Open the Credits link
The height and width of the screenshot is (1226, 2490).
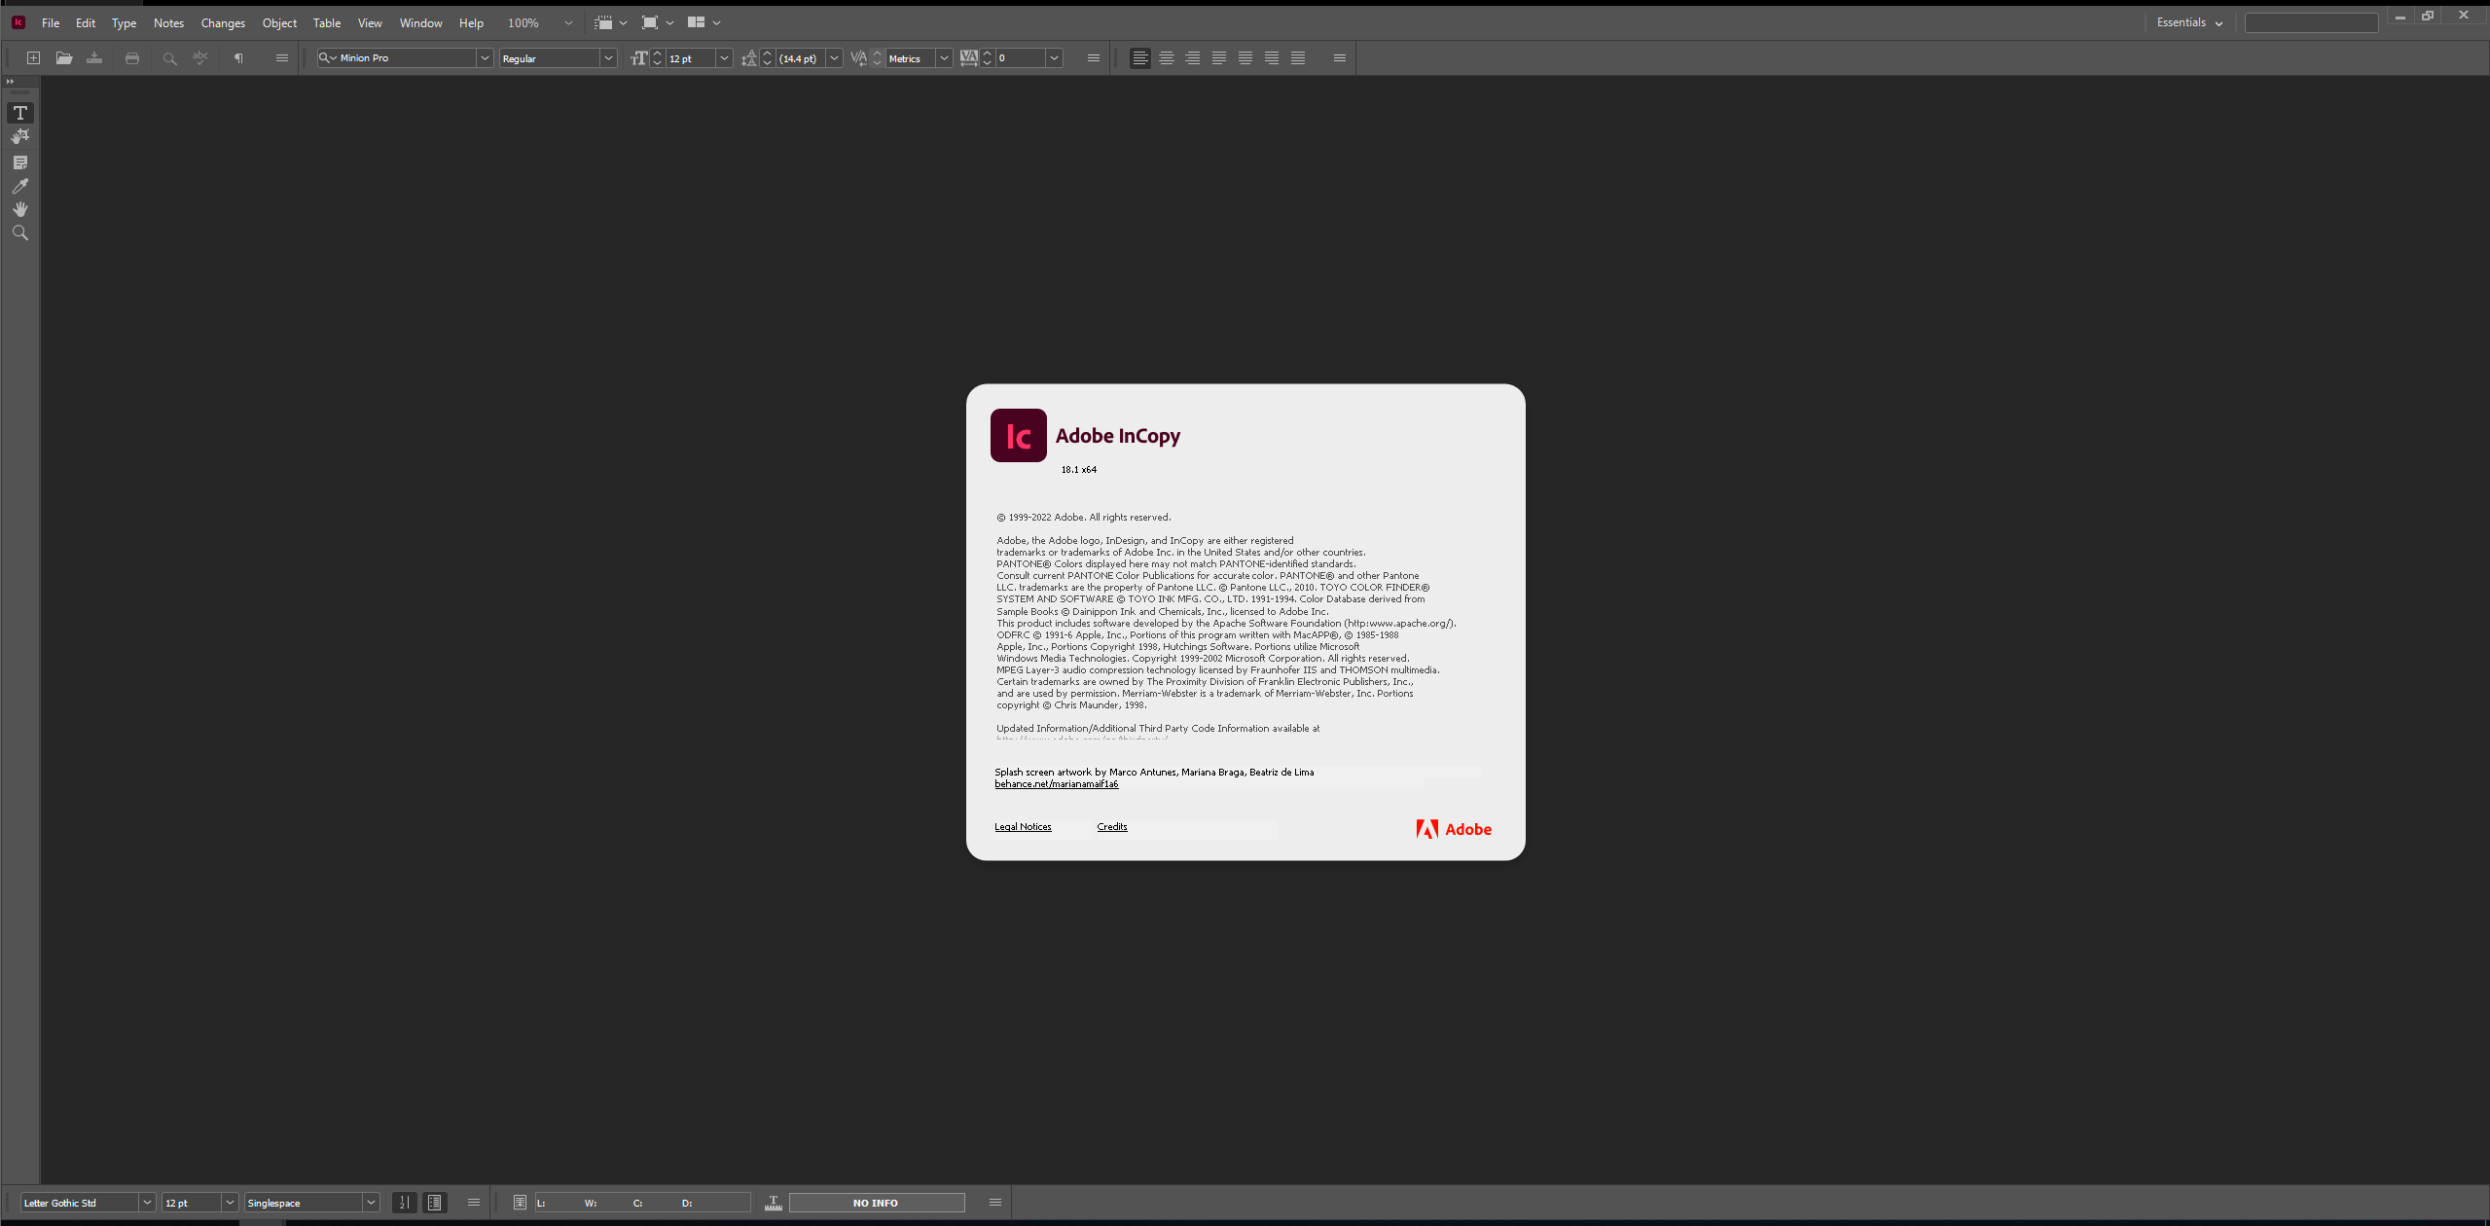(x=1112, y=827)
